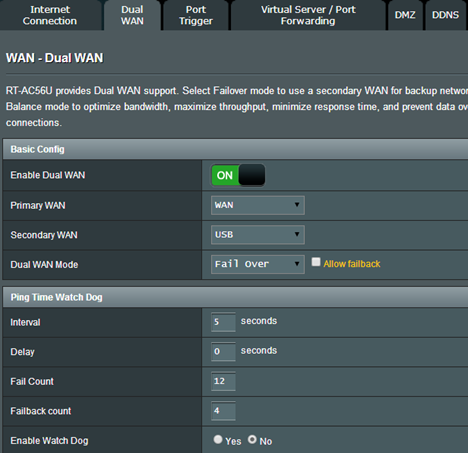Open the Secondary WAN dropdown
Viewport: 468px width, 453px height.
pyautogui.click(x=258, y=235)
